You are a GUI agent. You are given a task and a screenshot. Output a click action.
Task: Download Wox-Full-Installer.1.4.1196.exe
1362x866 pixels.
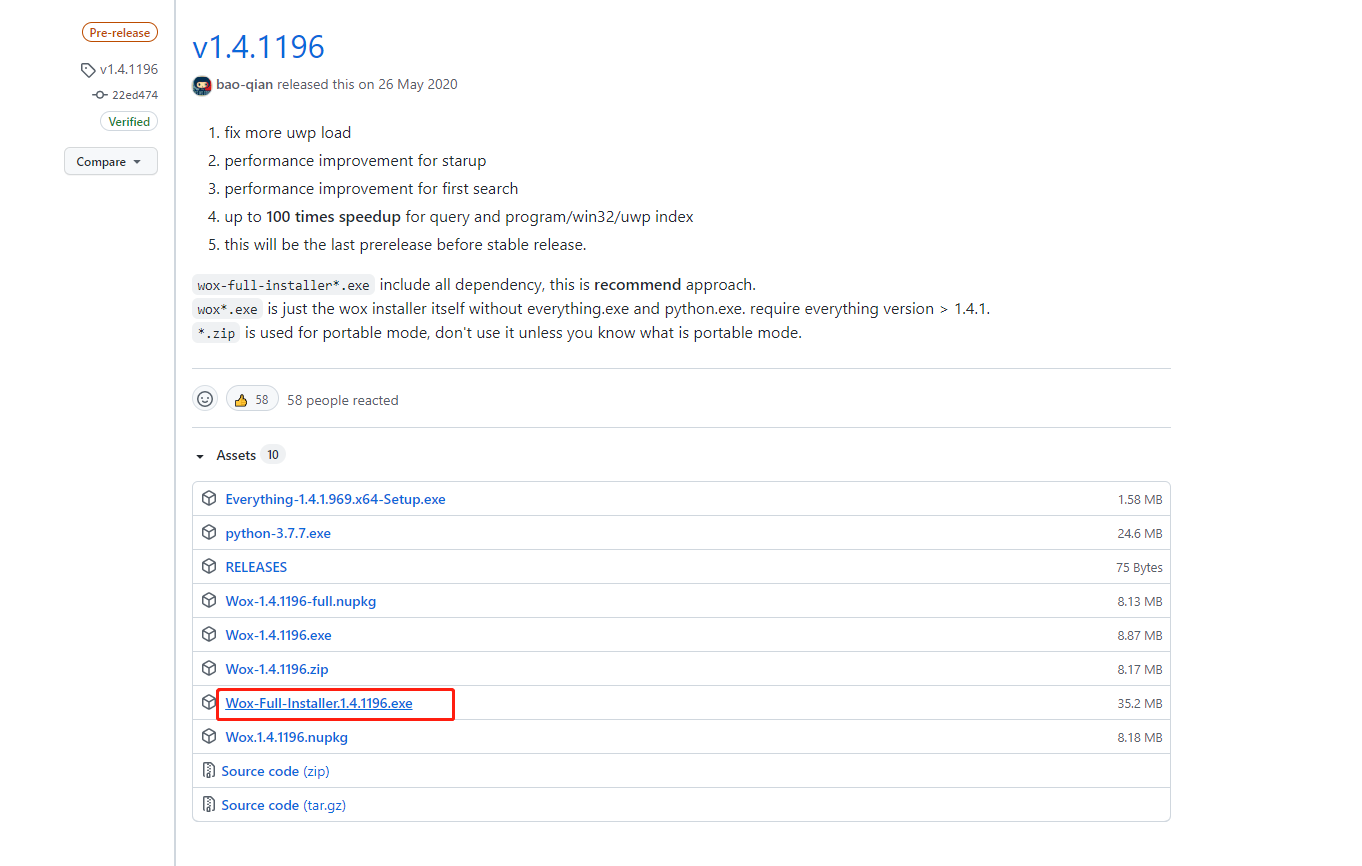(x=319, y=704)
